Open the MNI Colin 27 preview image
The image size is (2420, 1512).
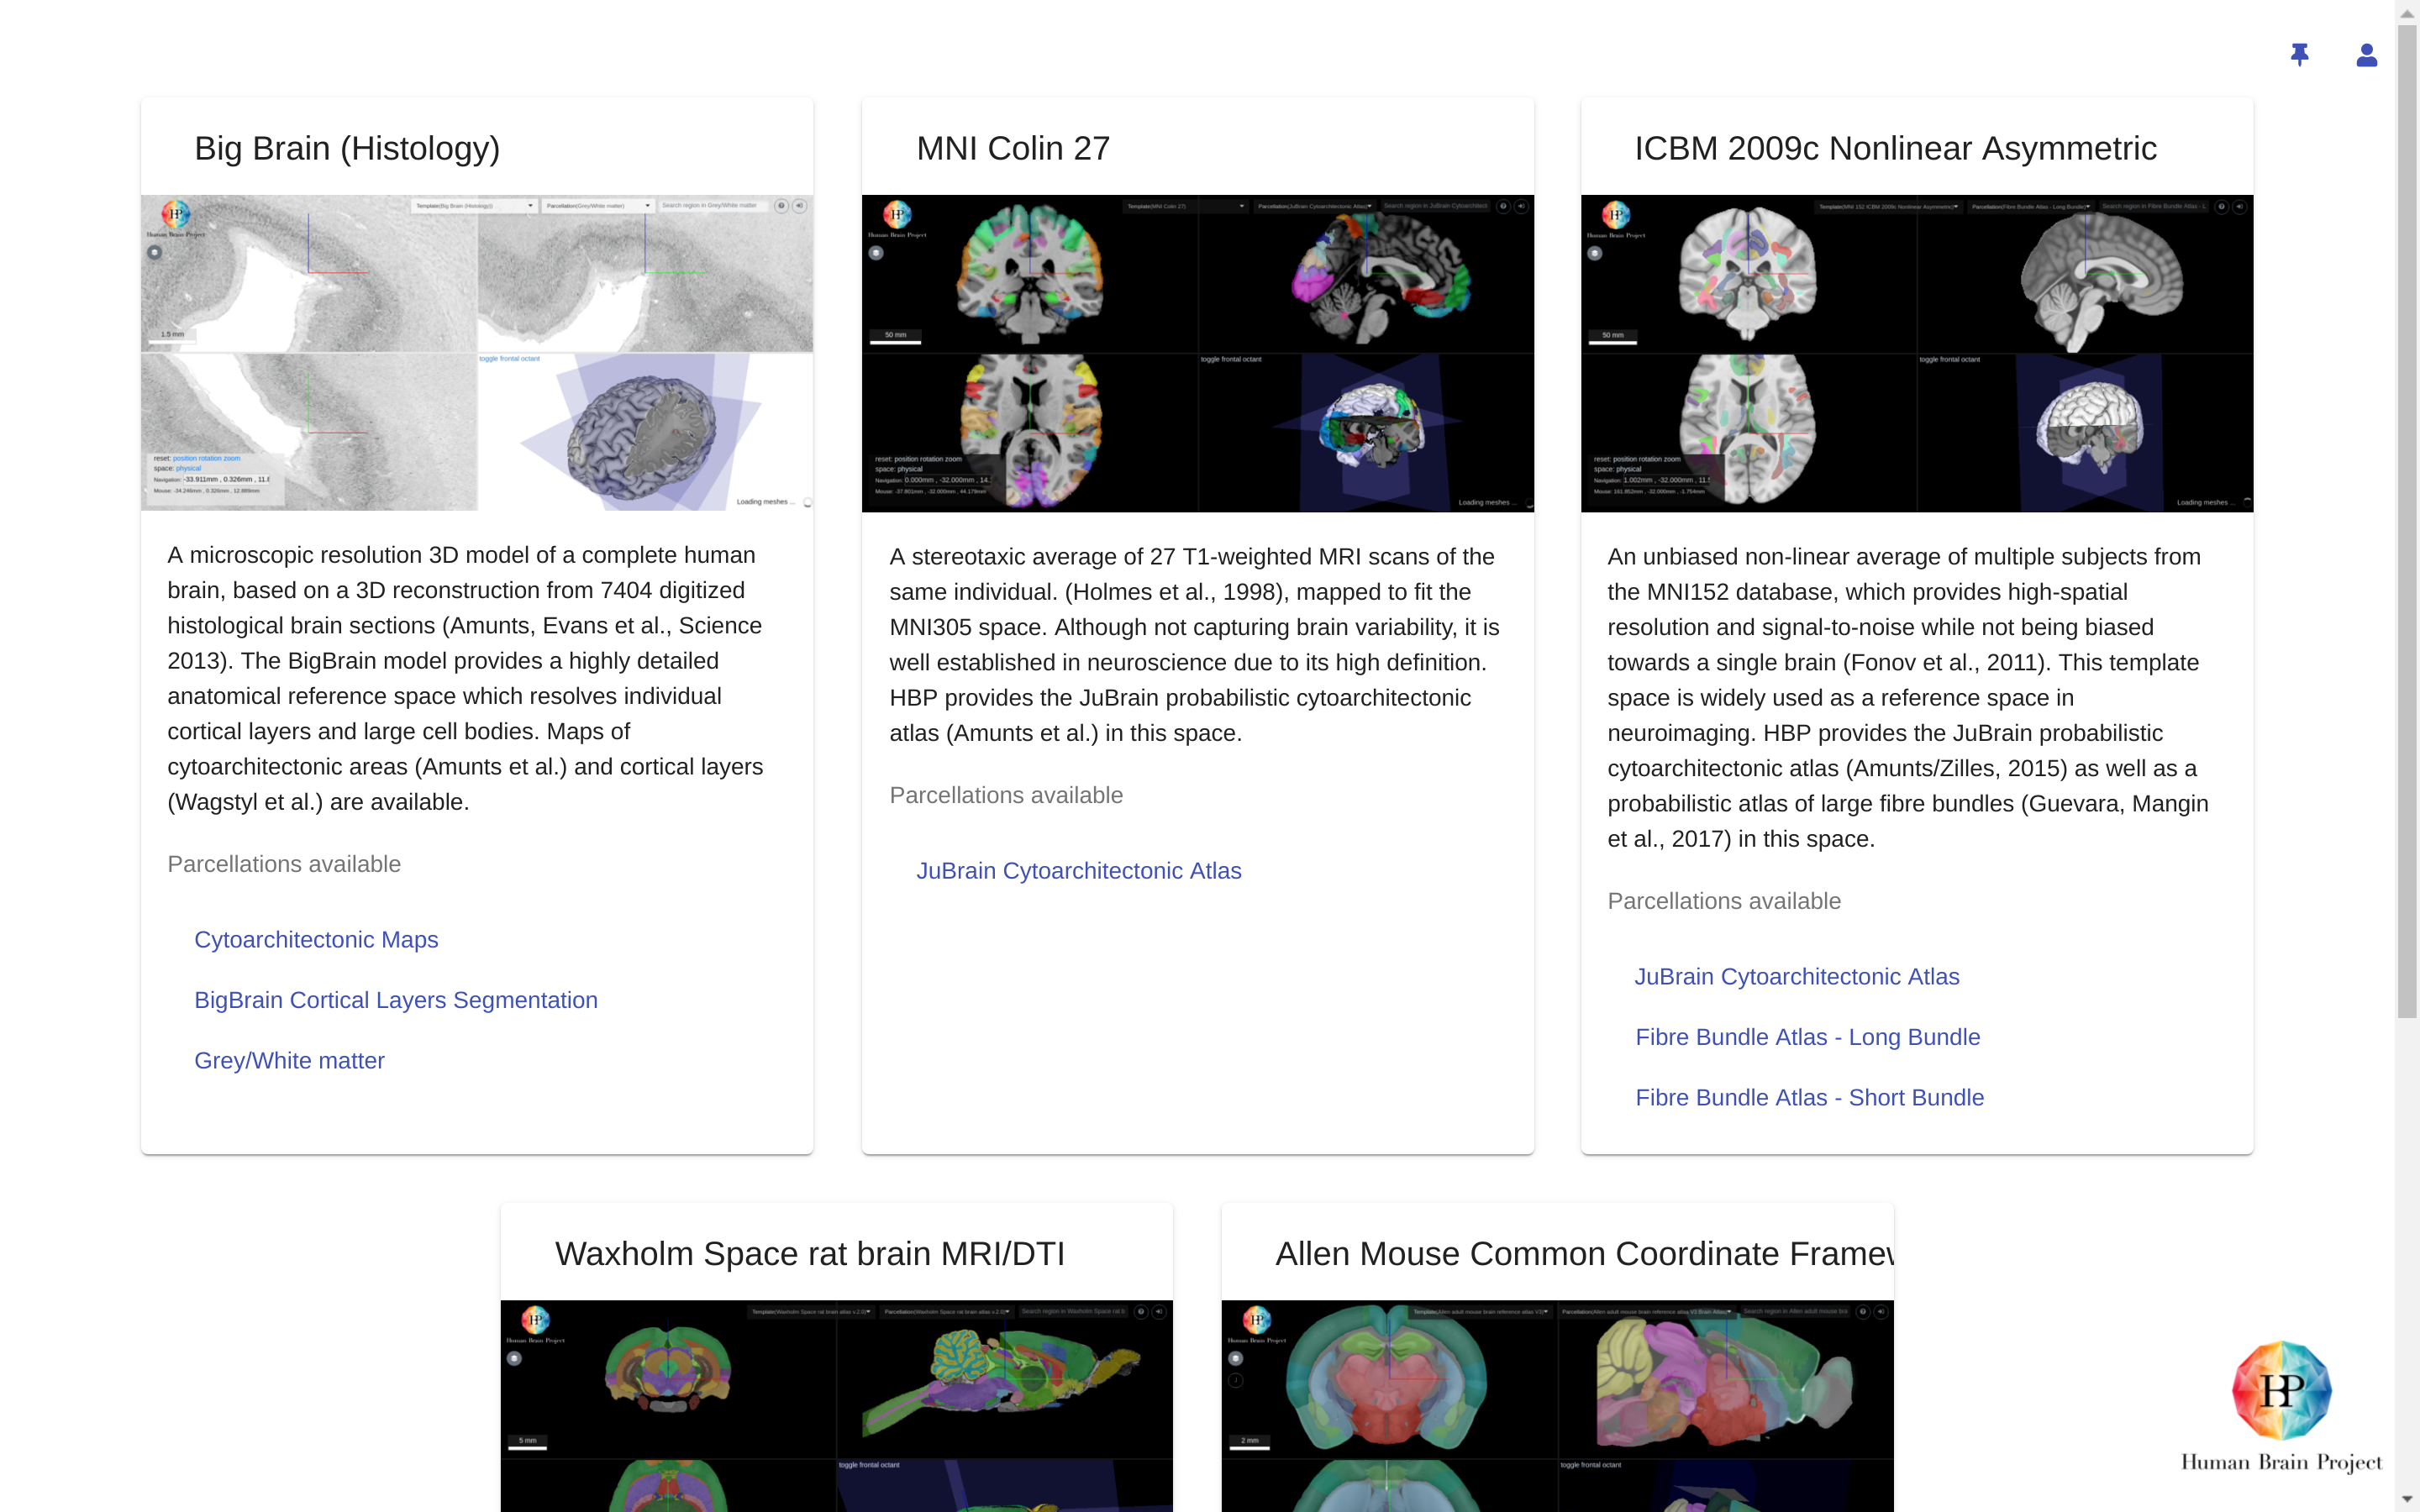[1197, 352]
